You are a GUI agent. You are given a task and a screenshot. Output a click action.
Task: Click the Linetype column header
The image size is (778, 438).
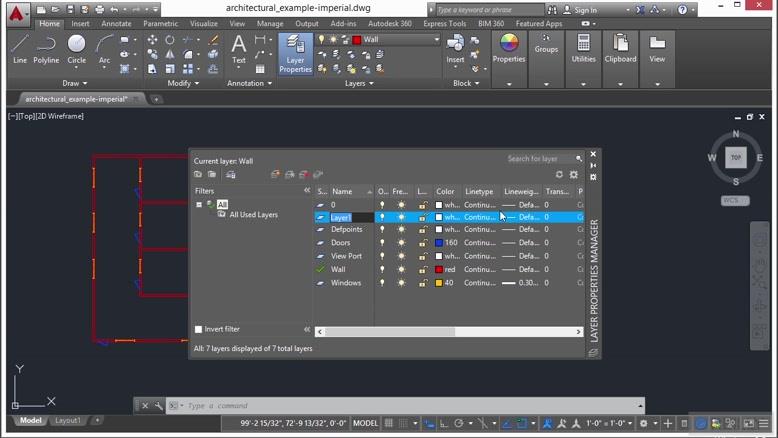479,191
